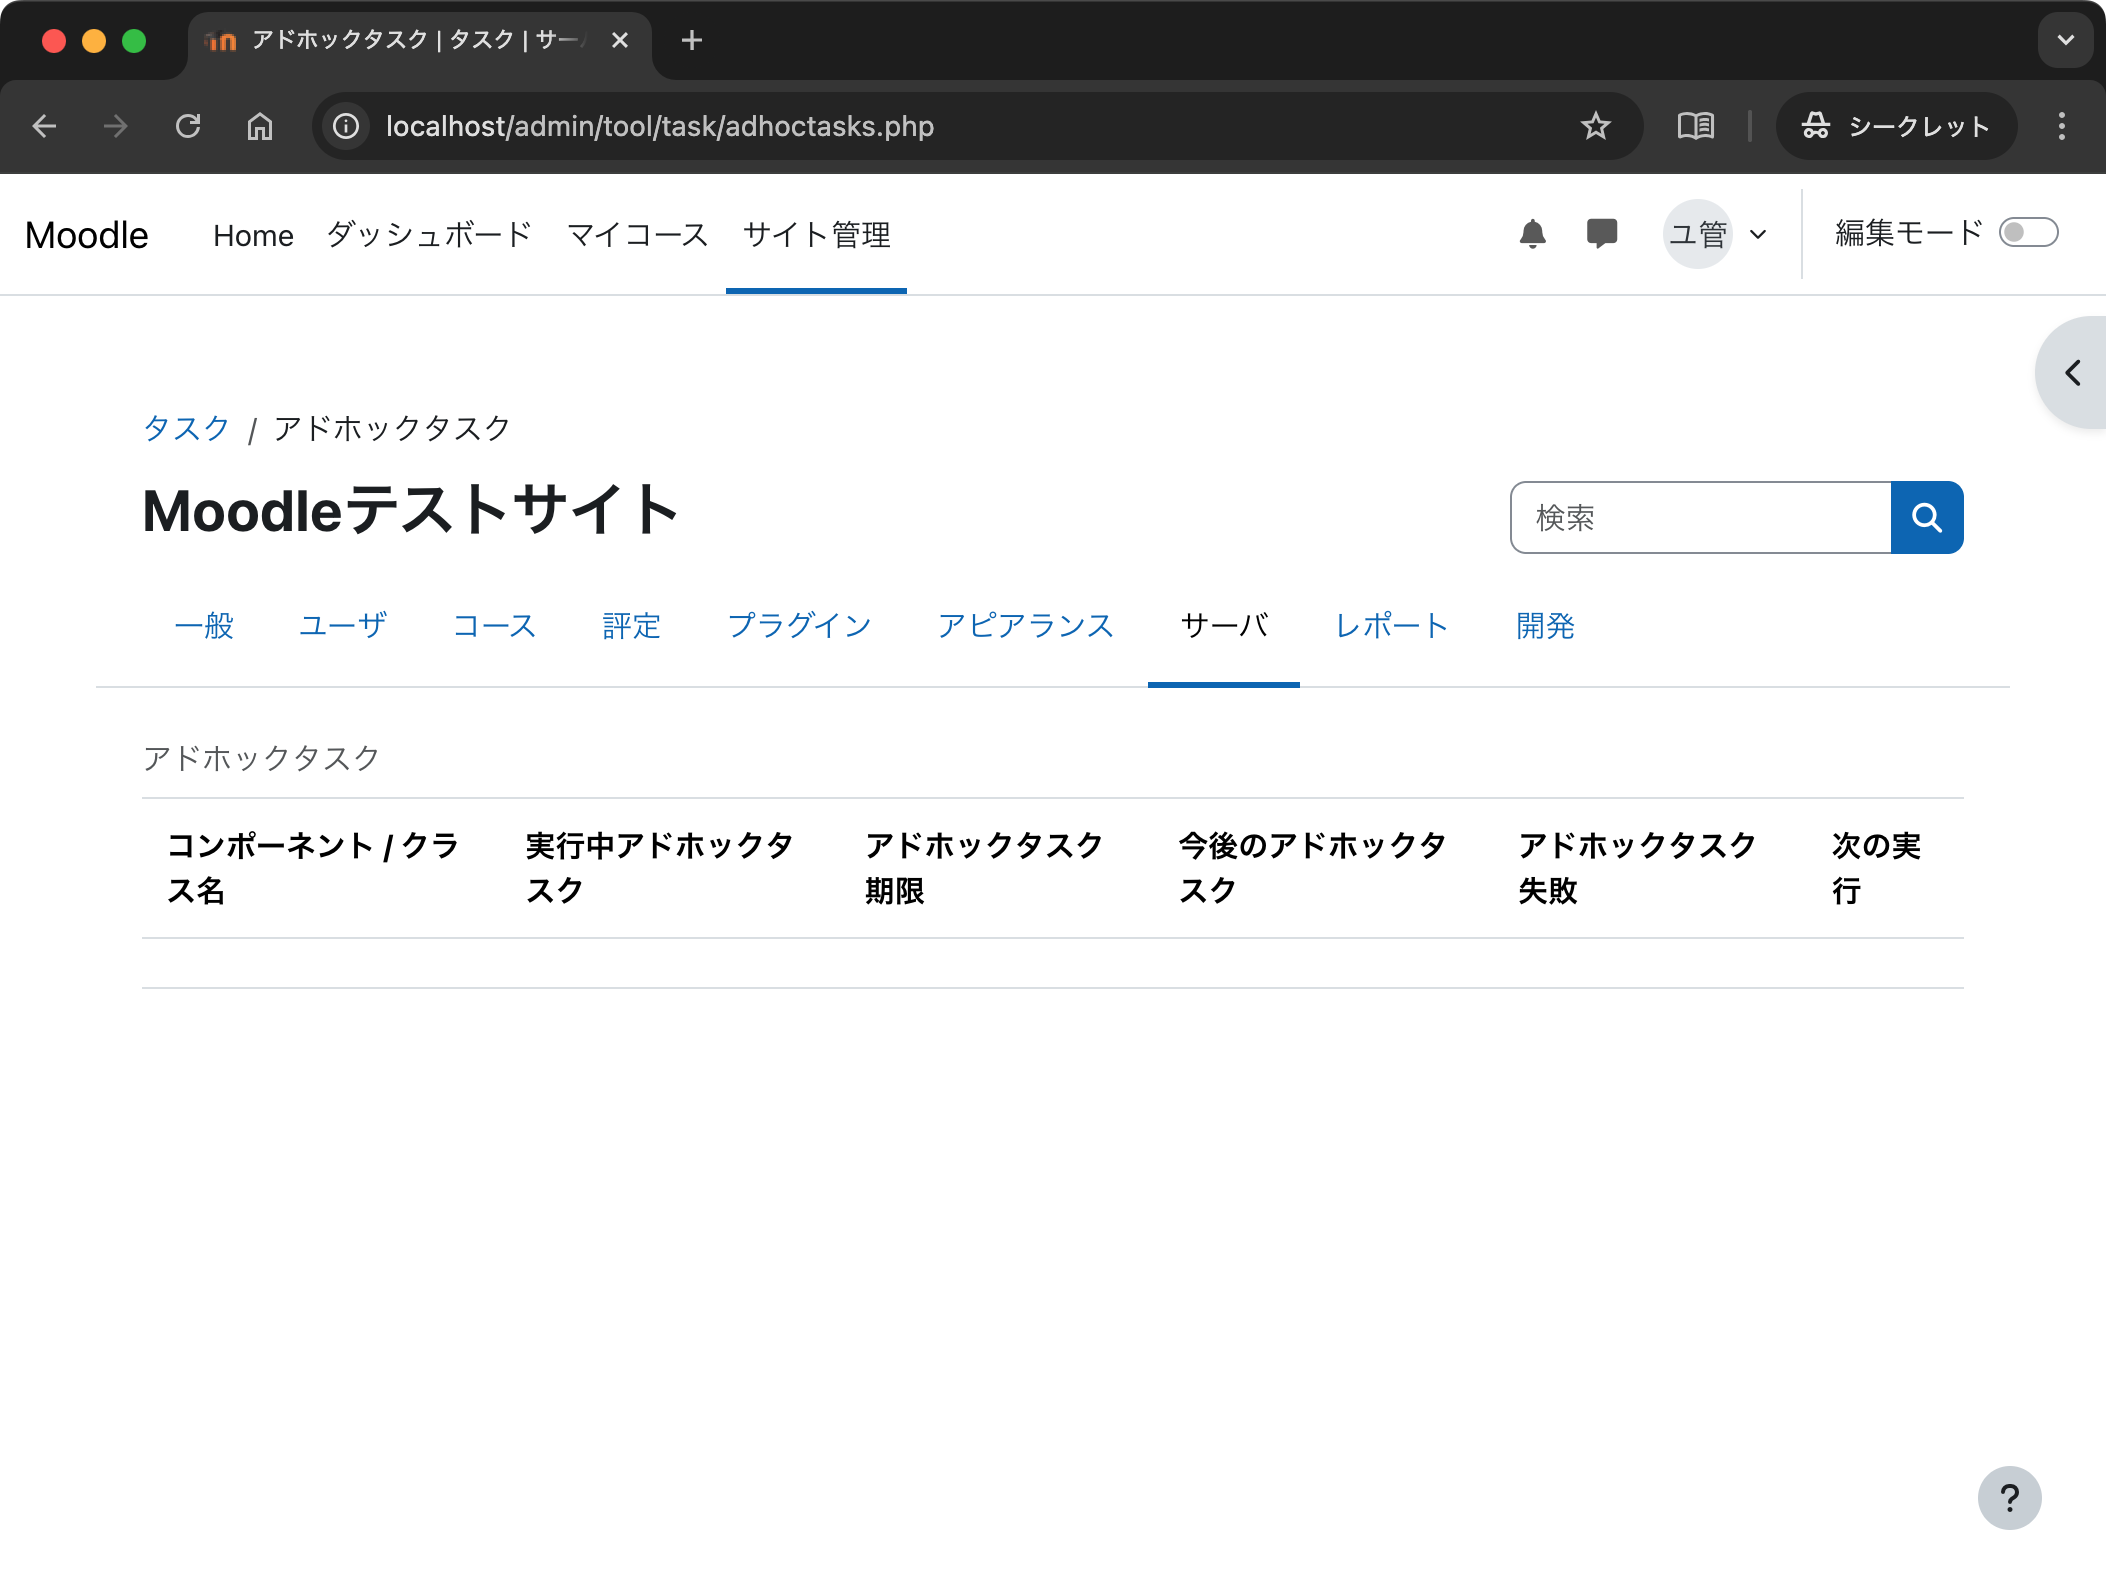Click the browser home icon

(x=260, y=126)
